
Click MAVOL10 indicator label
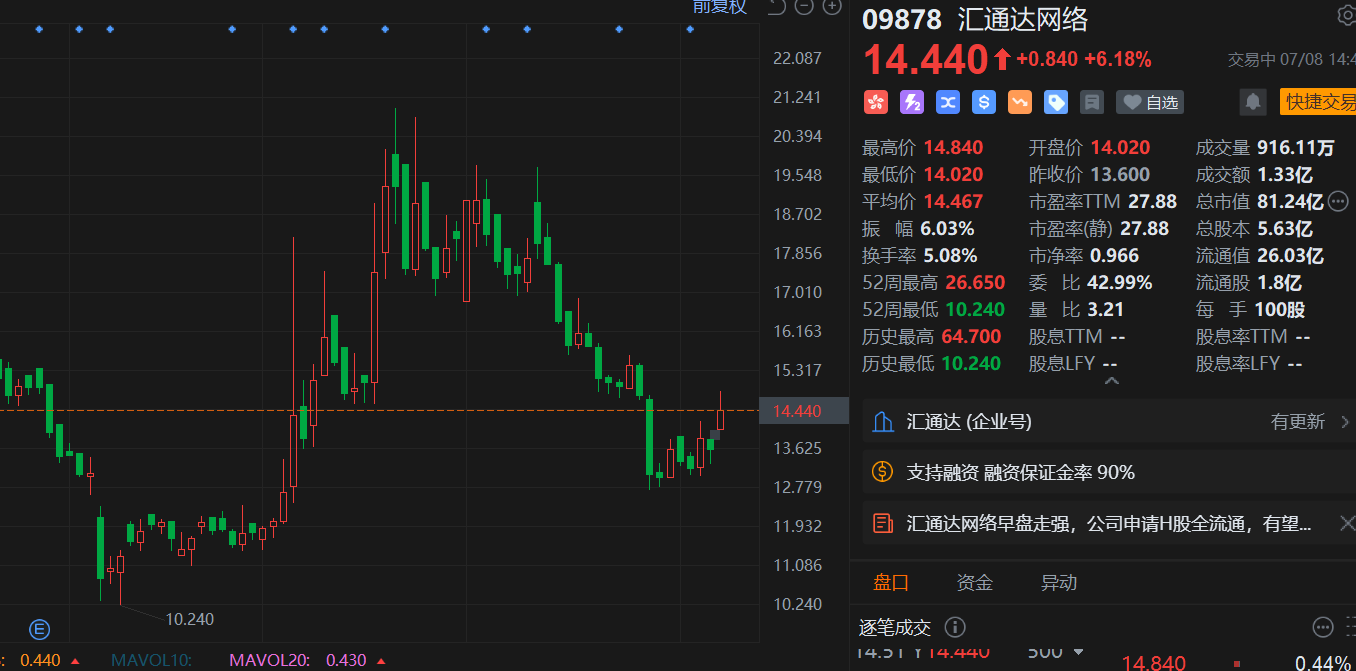click(151, 660)
